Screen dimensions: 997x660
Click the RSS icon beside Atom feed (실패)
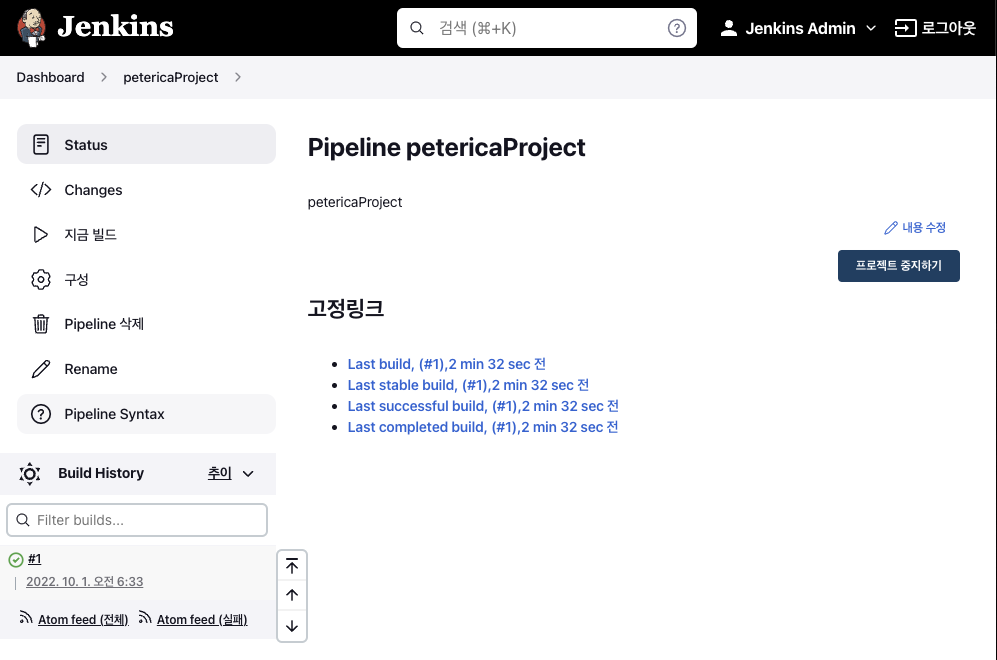point(145,617)
